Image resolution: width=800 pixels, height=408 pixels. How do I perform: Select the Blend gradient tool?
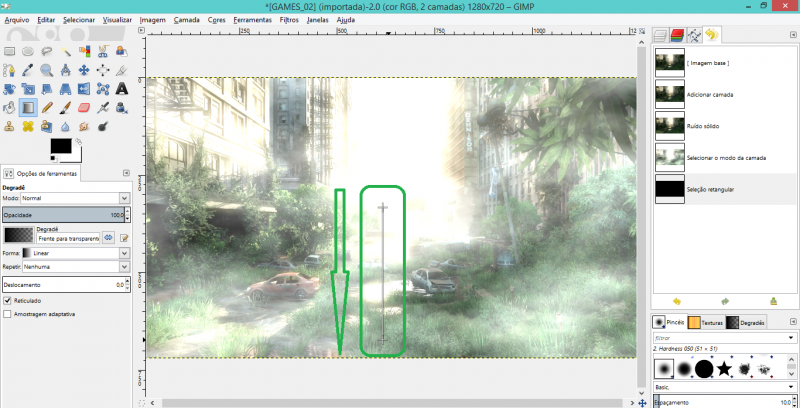27,106
